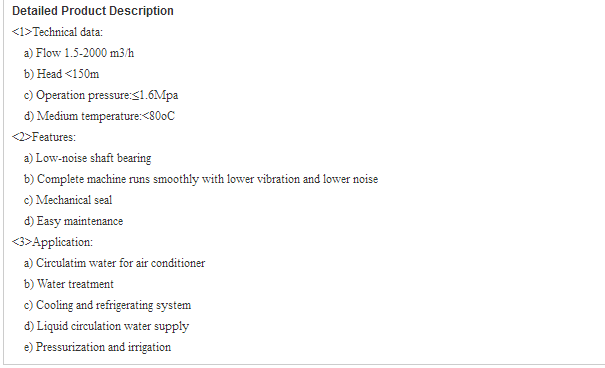Click the Easy maintenance feature line
The height and width of the screenshot is (368, 605).
[73, 221]
